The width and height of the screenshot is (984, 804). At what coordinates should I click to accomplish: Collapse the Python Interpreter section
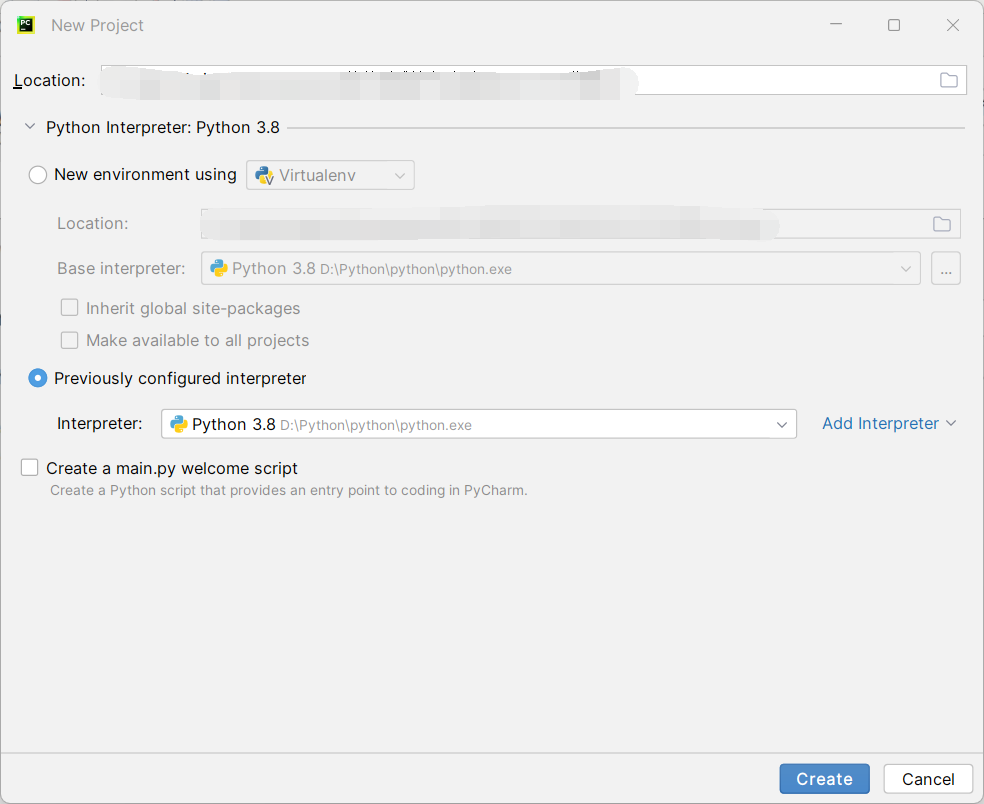[x=30, y=127]
